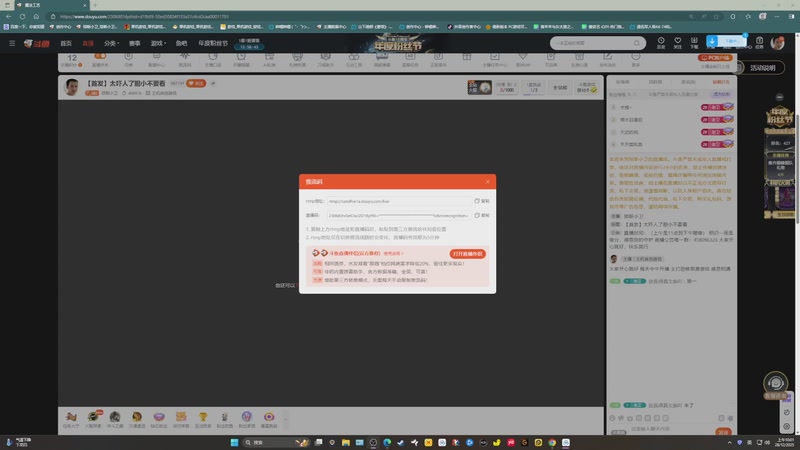
Task: Close the orange stream code dialog
Action: coord(487,182)
